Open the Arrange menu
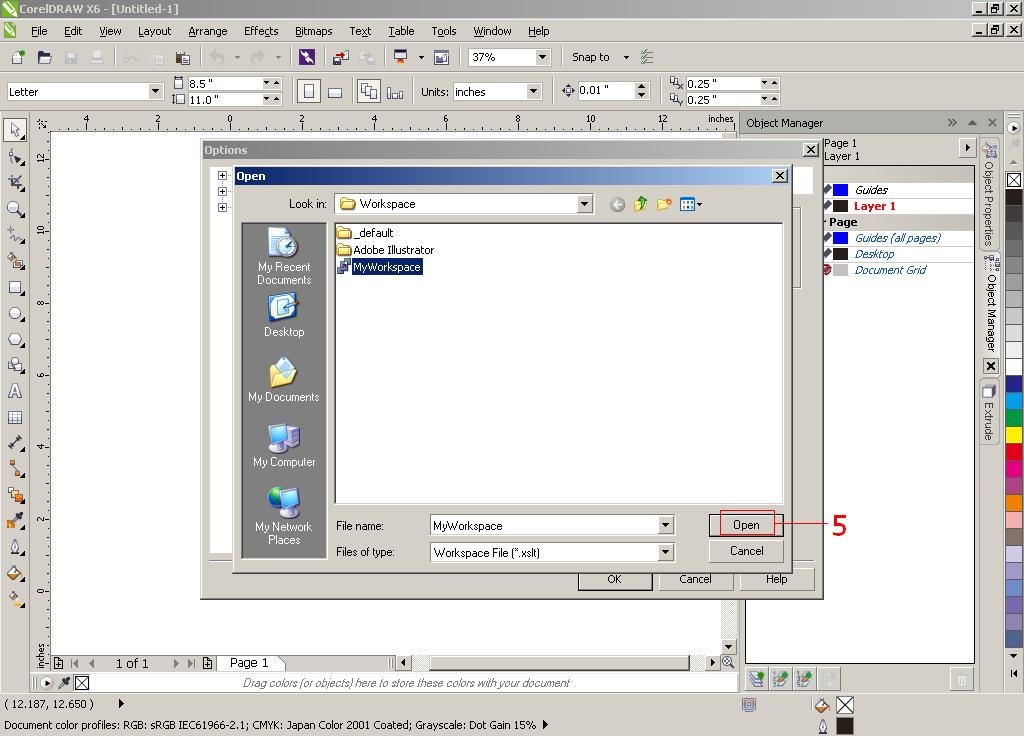The image size is (1024, 736). (208, 31)
